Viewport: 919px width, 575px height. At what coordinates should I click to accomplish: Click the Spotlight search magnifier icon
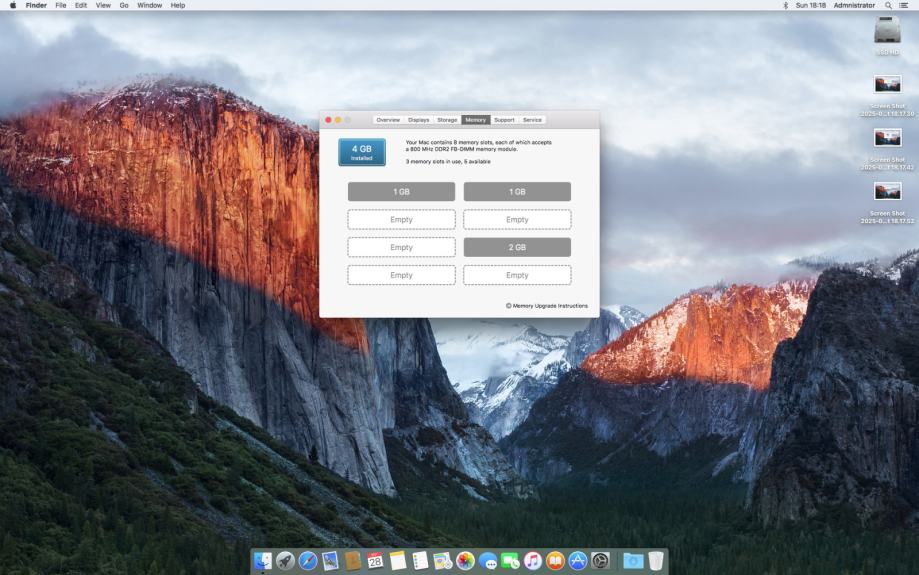(888, 5)
